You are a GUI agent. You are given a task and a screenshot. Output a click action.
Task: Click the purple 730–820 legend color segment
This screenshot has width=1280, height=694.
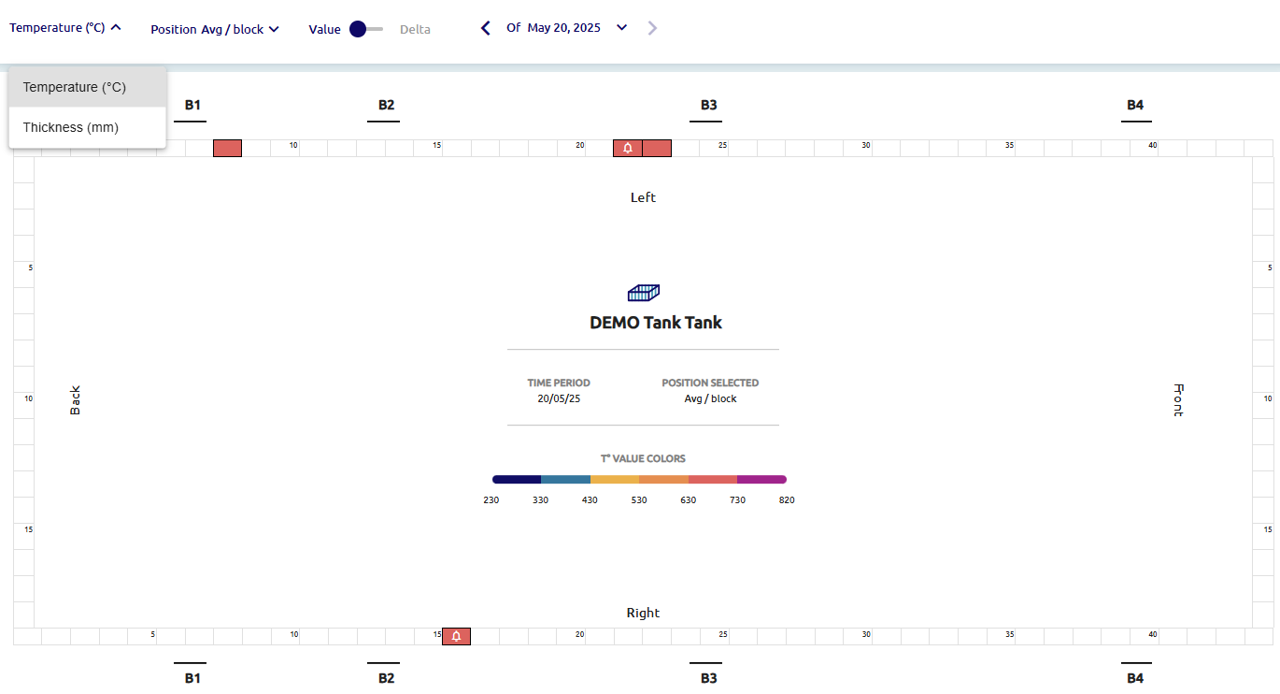pyautogui.click(x=762, y=479)
